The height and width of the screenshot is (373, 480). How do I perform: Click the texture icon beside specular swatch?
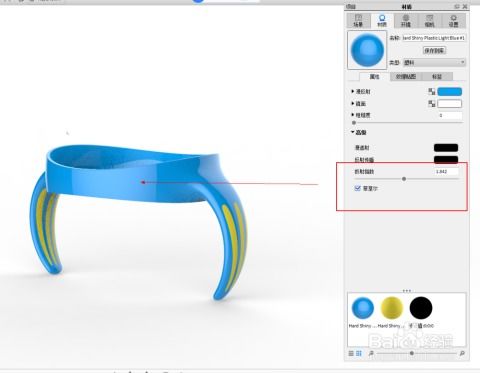coord(432,104)
